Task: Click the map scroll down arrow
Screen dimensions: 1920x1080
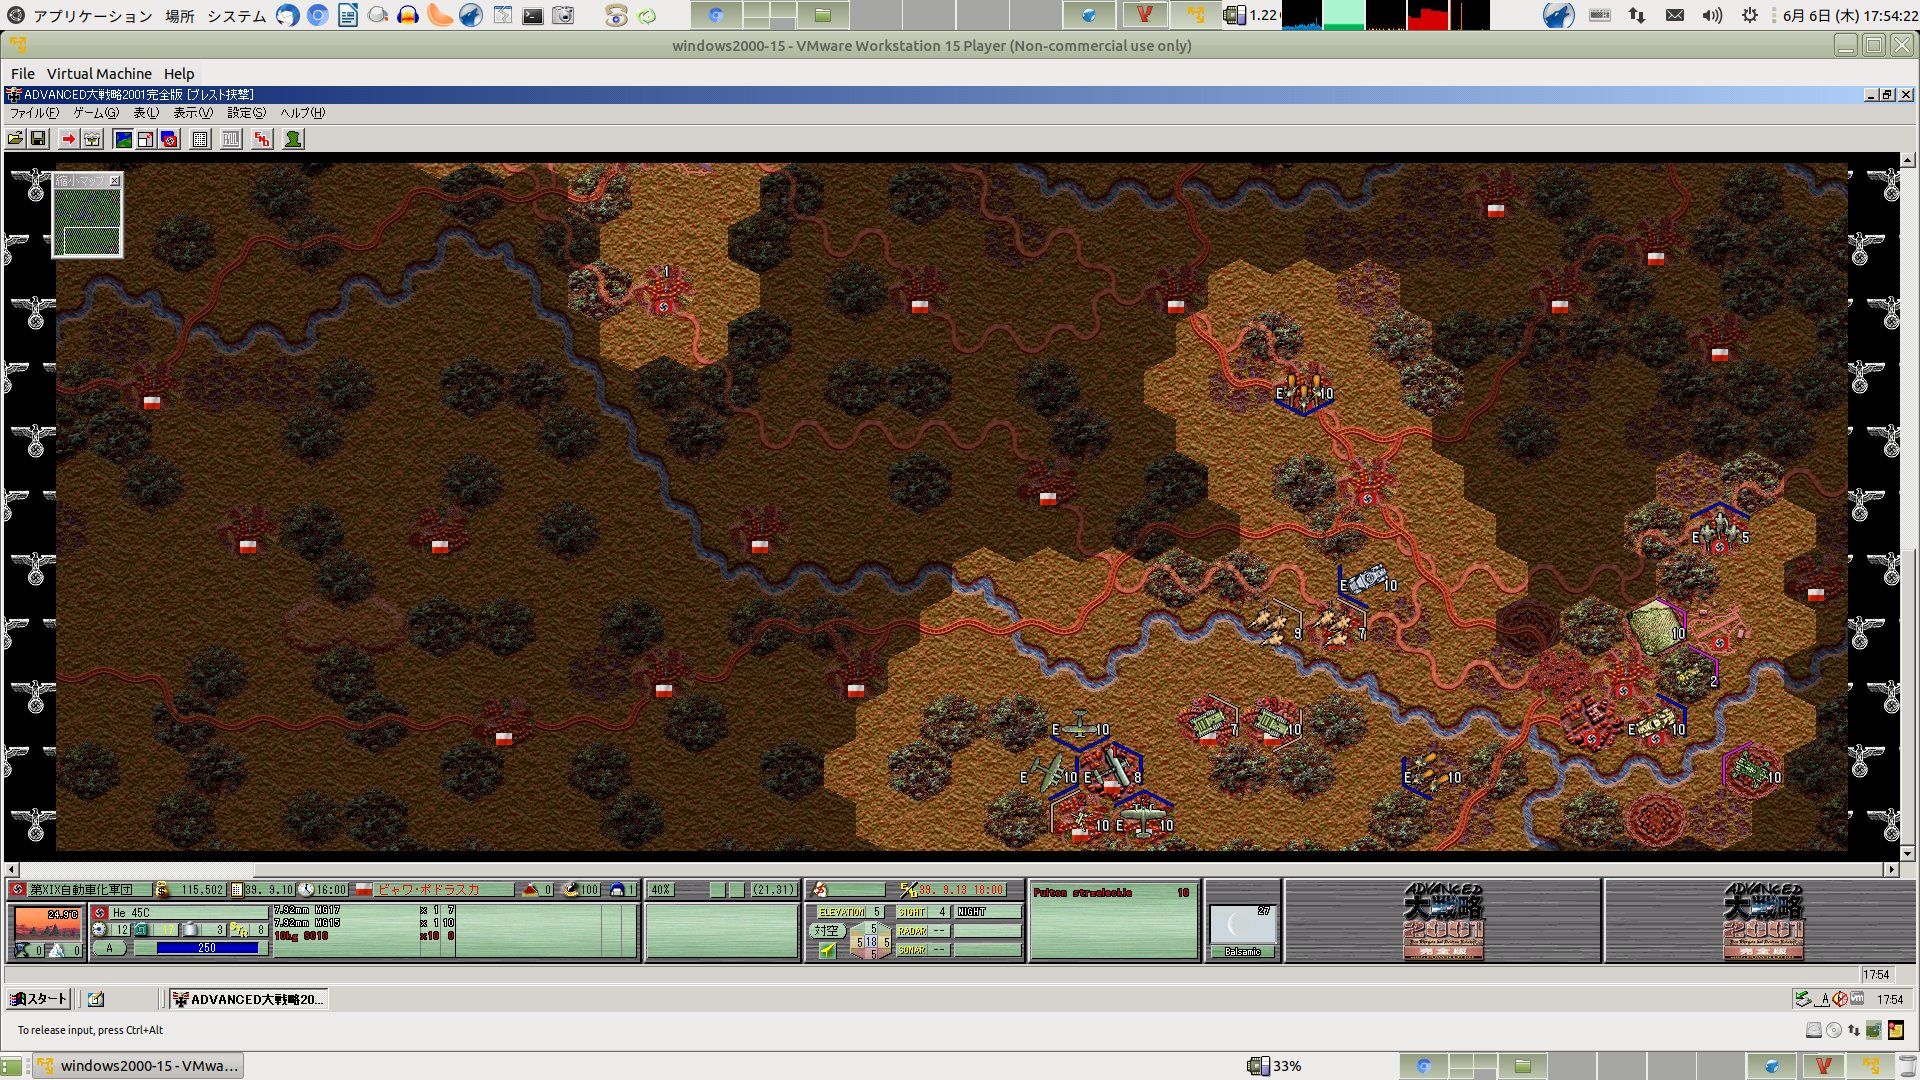Action: 1907,854
